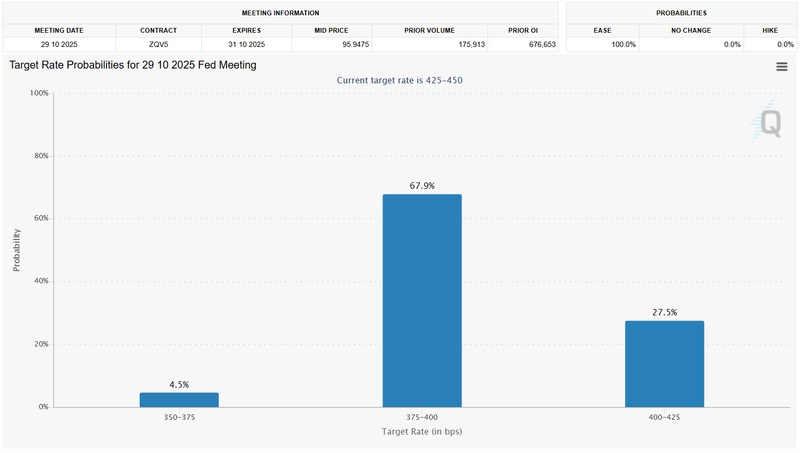The image size is (800, 453).
Task: Click the 27.5% data label
Action: pos(664,312)
